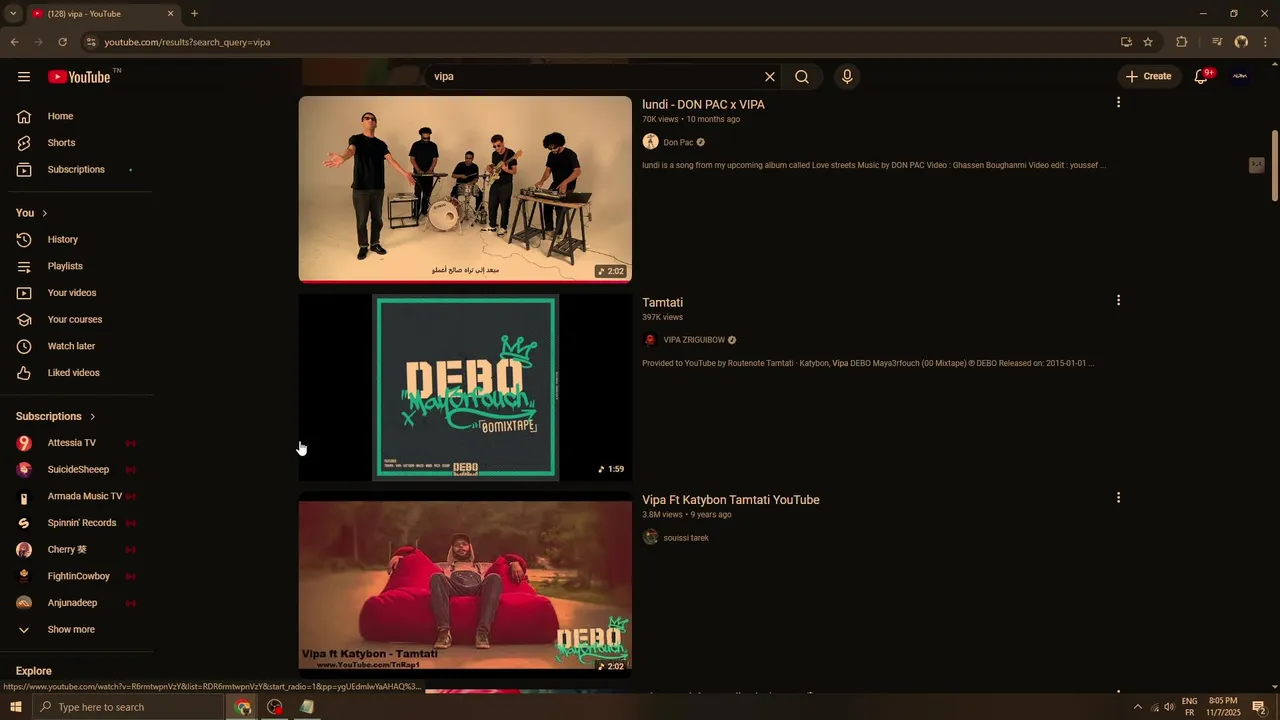Open more options for lundi video
This screenshot has width=1280, height=720.
point(1118,102)
